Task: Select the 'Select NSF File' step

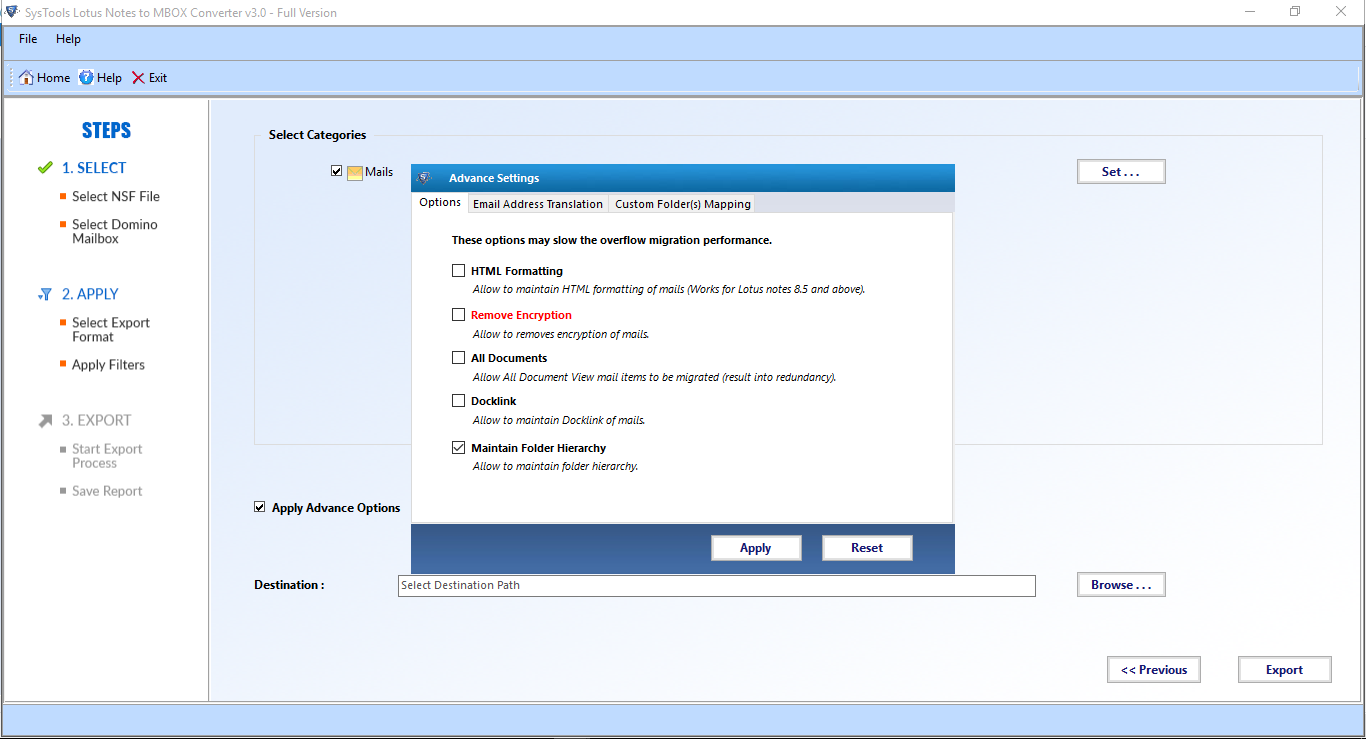Action: 116,197
